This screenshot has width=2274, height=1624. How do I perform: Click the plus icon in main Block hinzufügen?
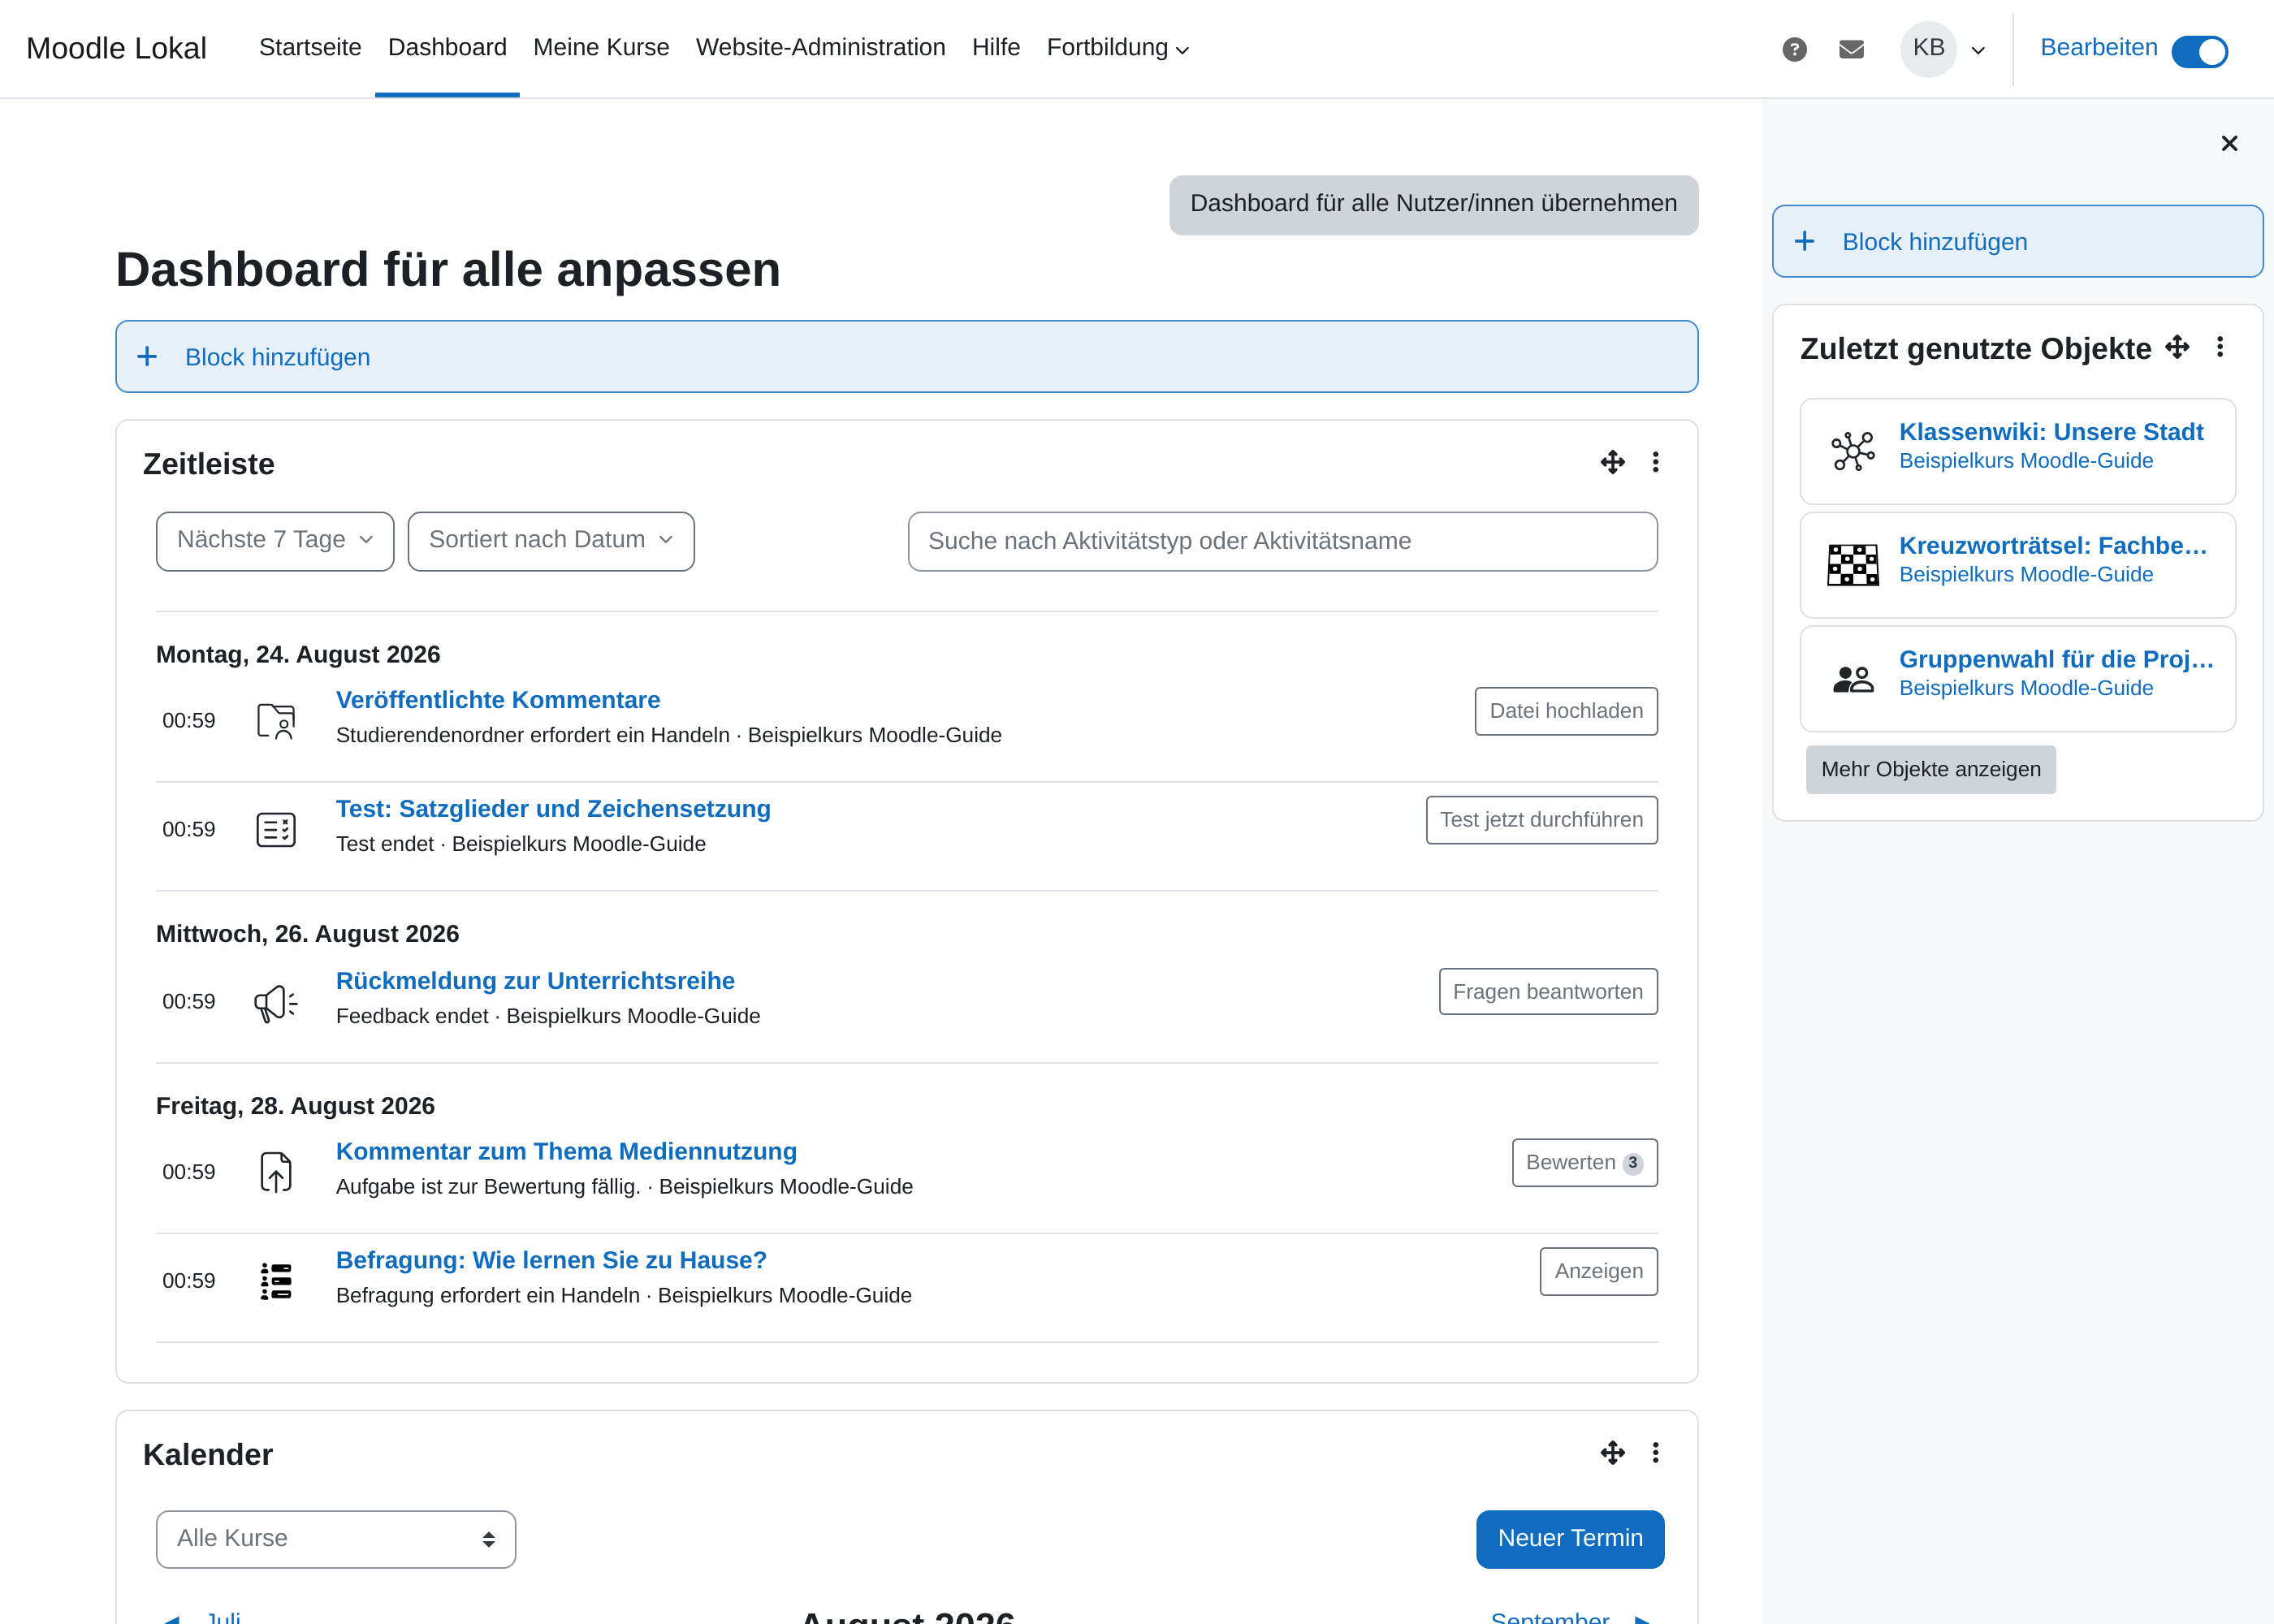pos(147,357)
